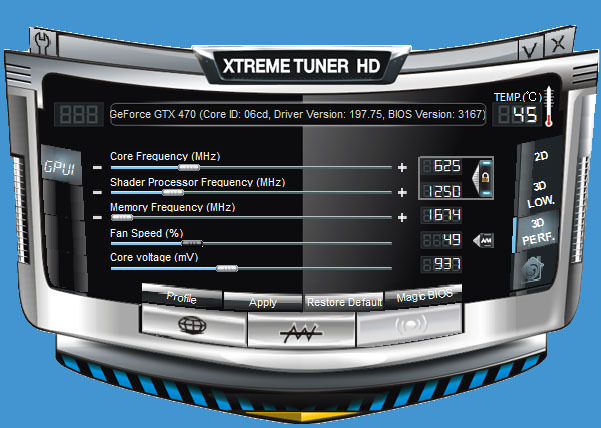Close Xtreme Tuner HD with the X

coord(559,43)
